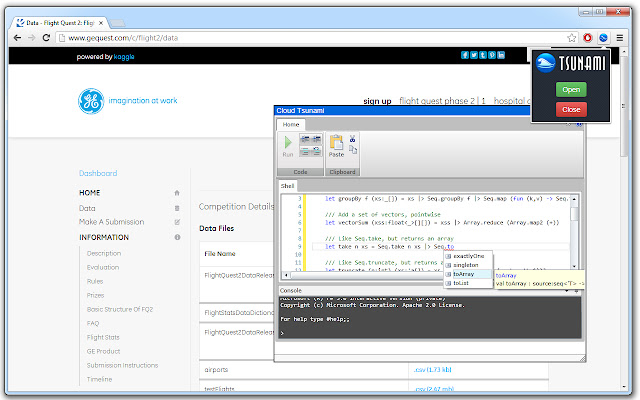
Task: Open the Flight Stats page
Action: tap(103, 338)
